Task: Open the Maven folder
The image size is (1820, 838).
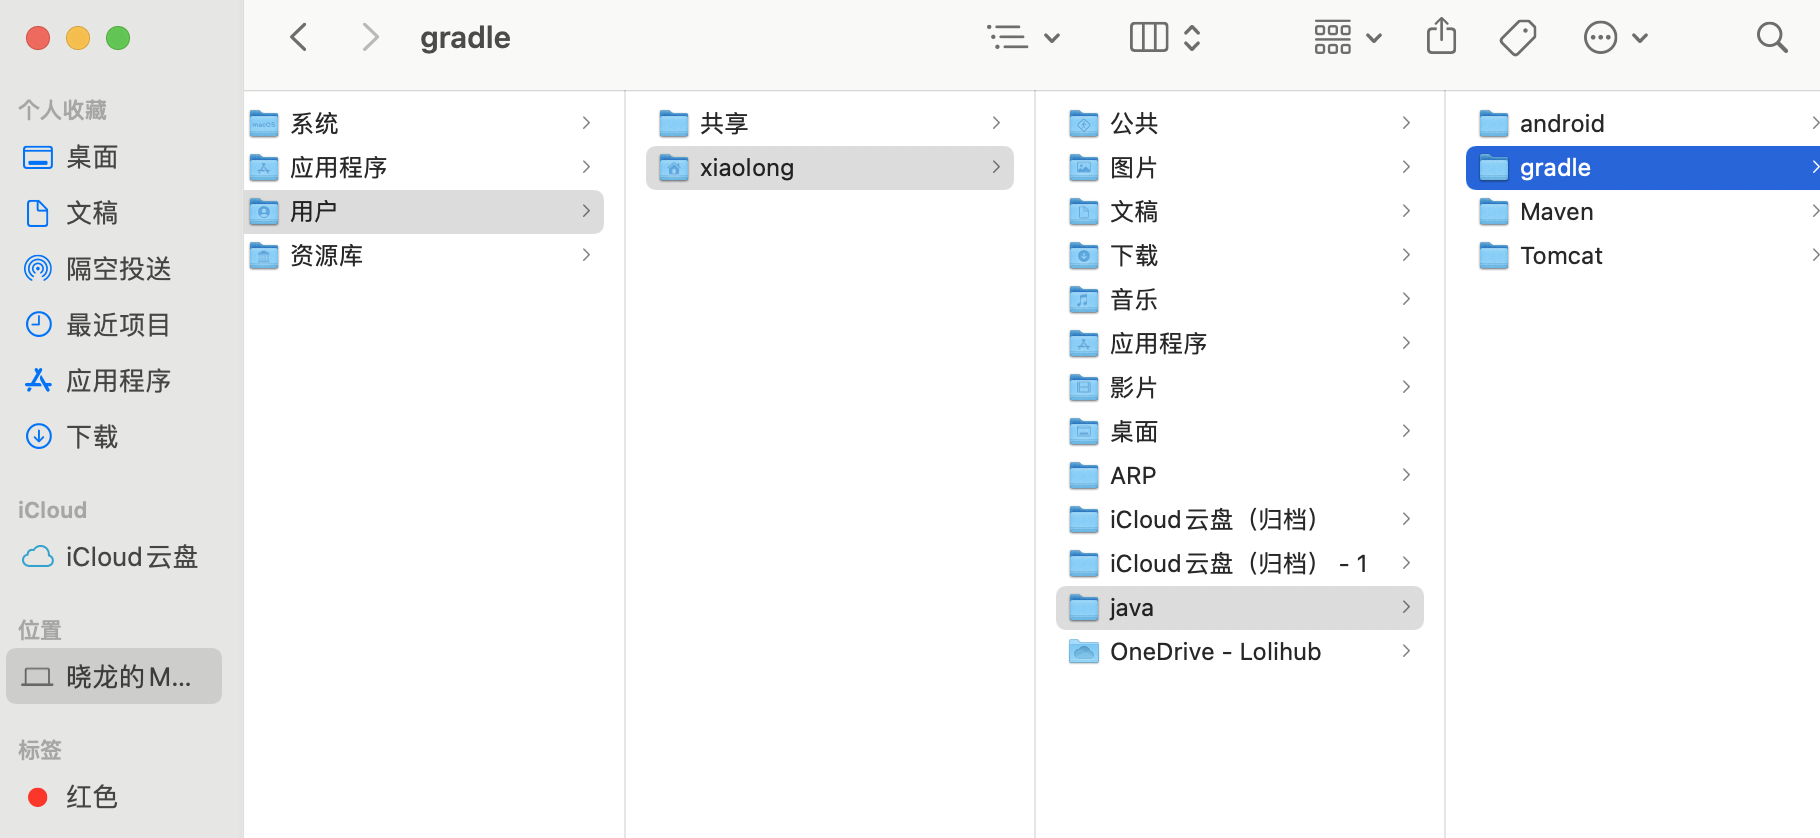Action: pyautogui.click(x=1556, y=212)
